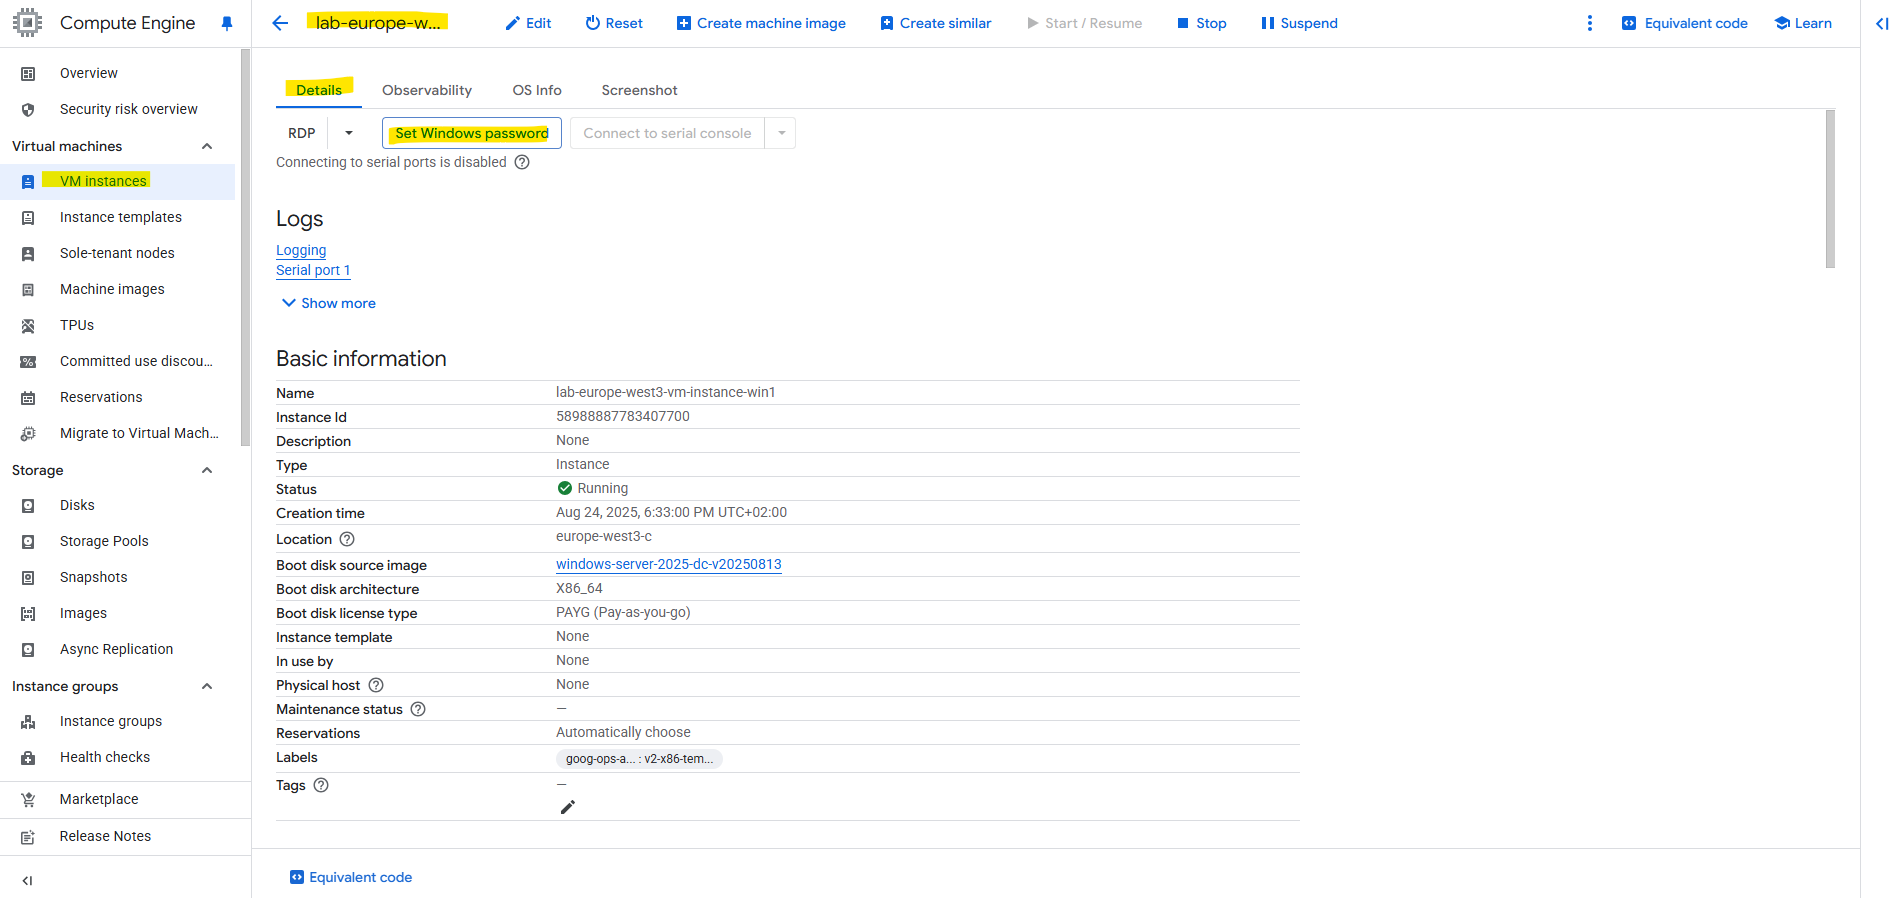Viewport: 1893px width, 898px height.
Task: Click the Storage Pools icon
Action: tap(28, 542)
